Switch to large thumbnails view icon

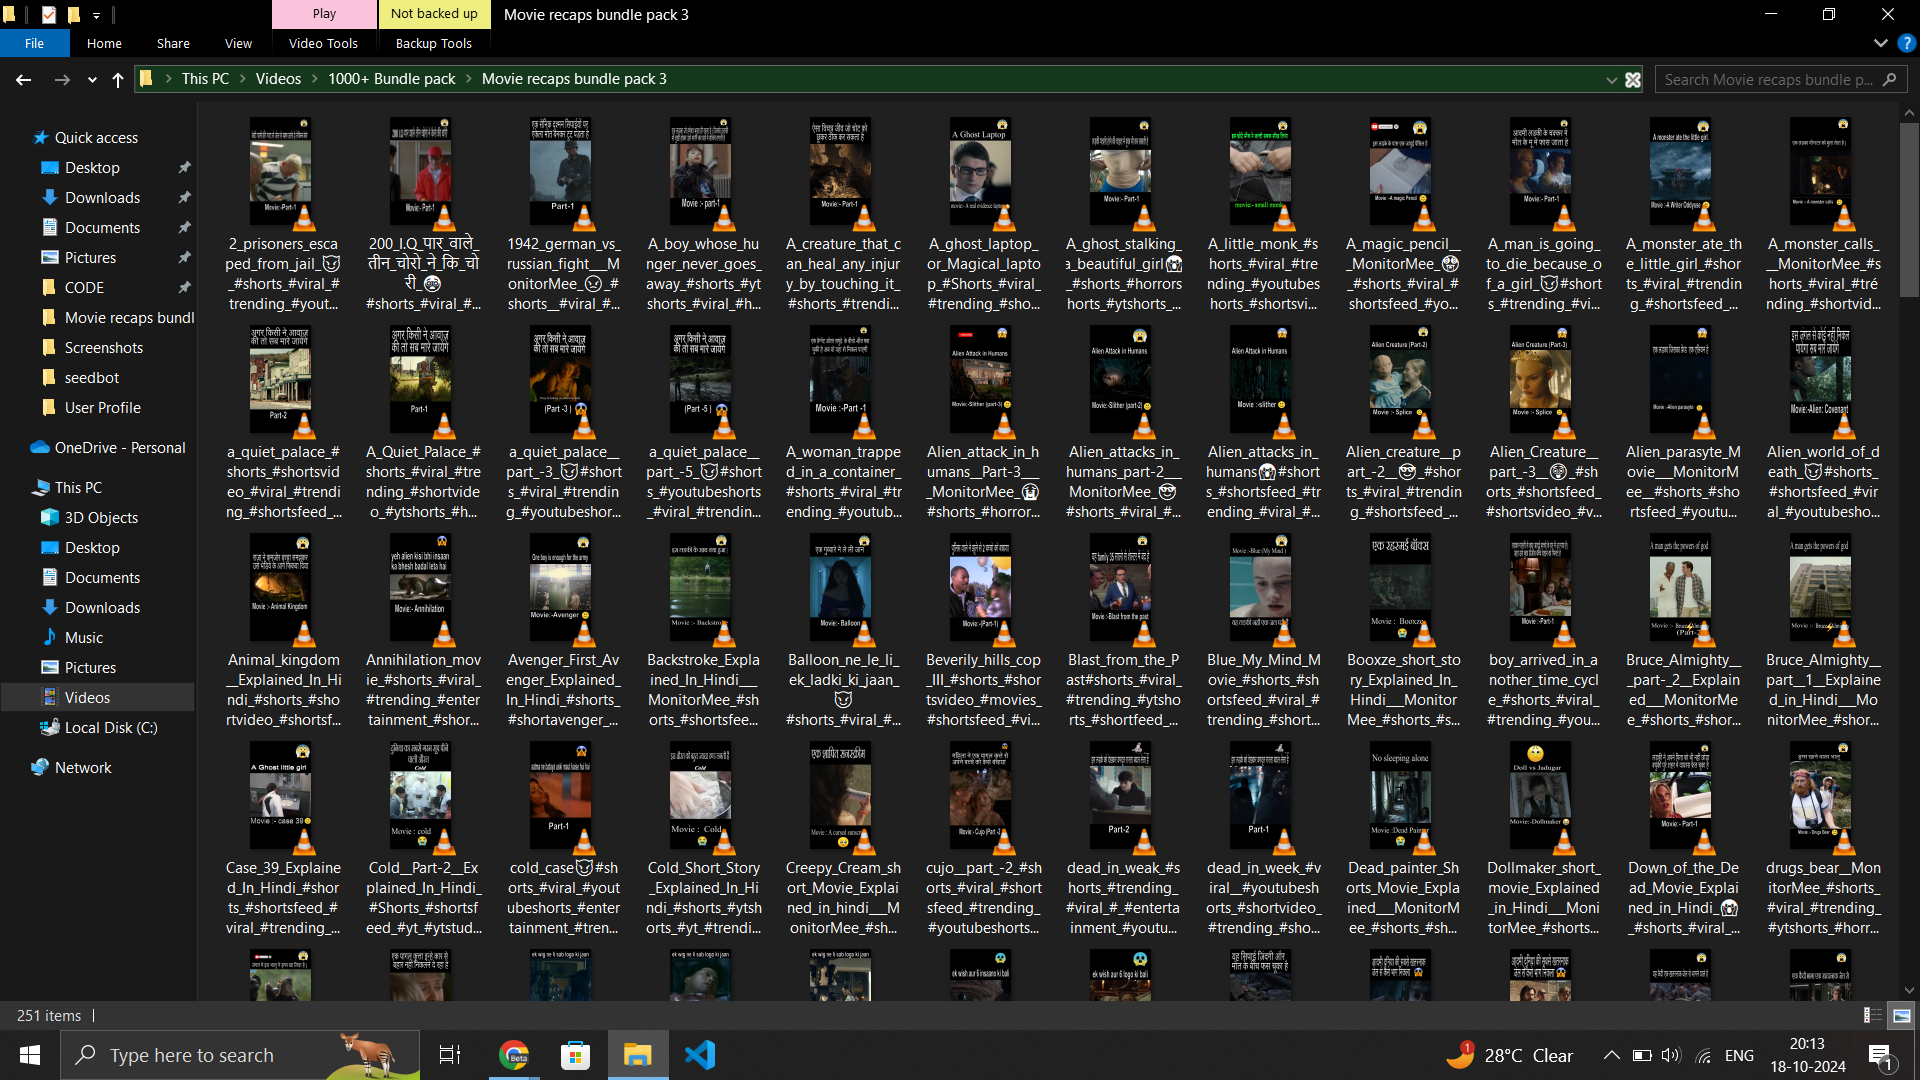tap(1901, 1015)
